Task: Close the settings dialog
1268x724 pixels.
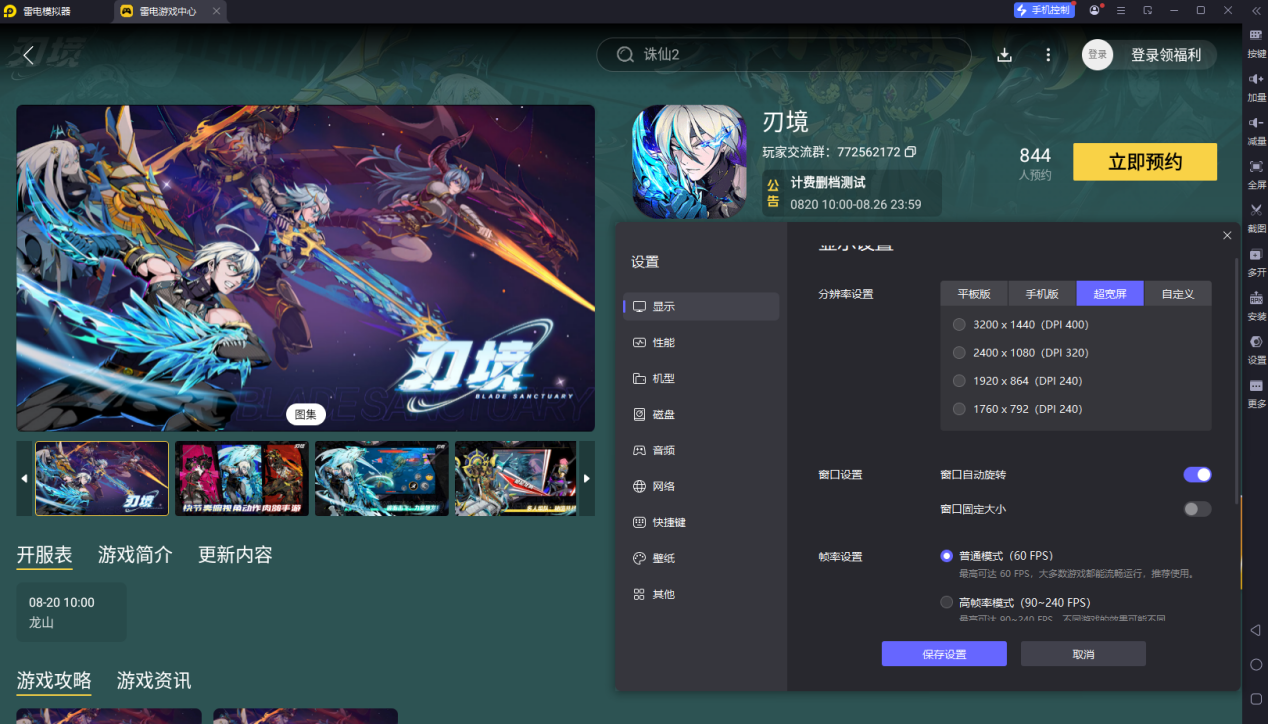Action: coord(1227,235)
